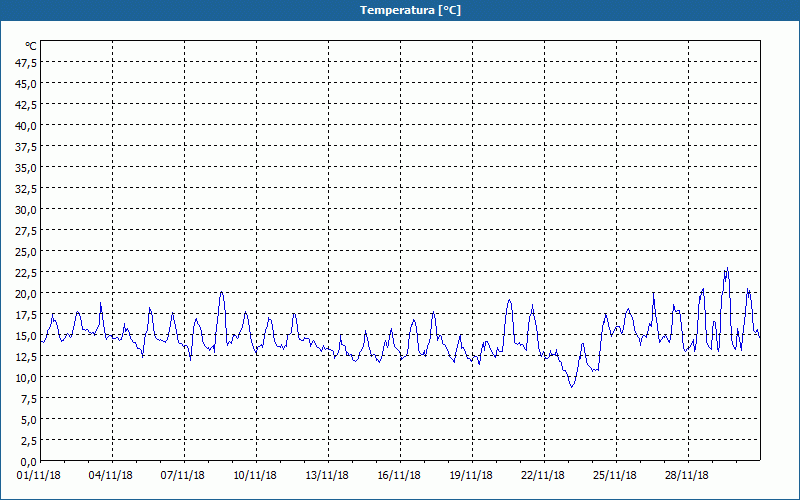Click the 10,0 y-axis label
This screenshot has height=500, width=800.
(x=26, y=378)
